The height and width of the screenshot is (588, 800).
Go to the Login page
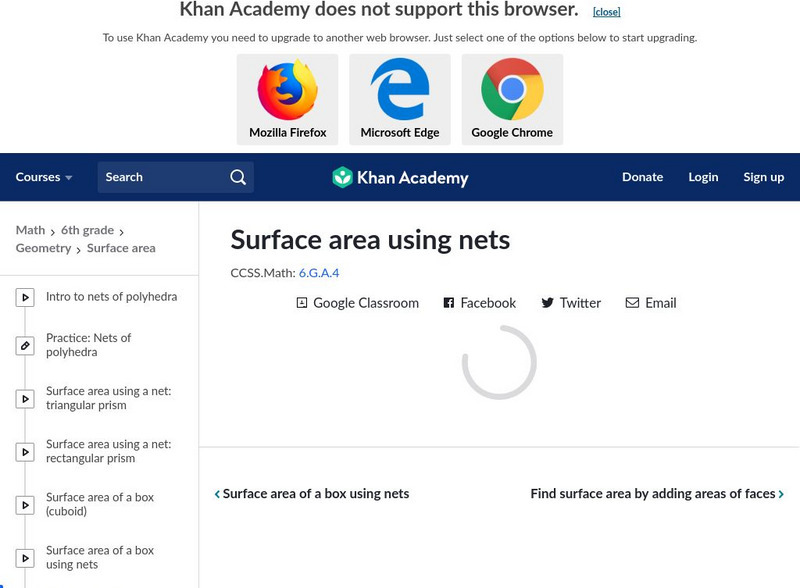(703, 177)
